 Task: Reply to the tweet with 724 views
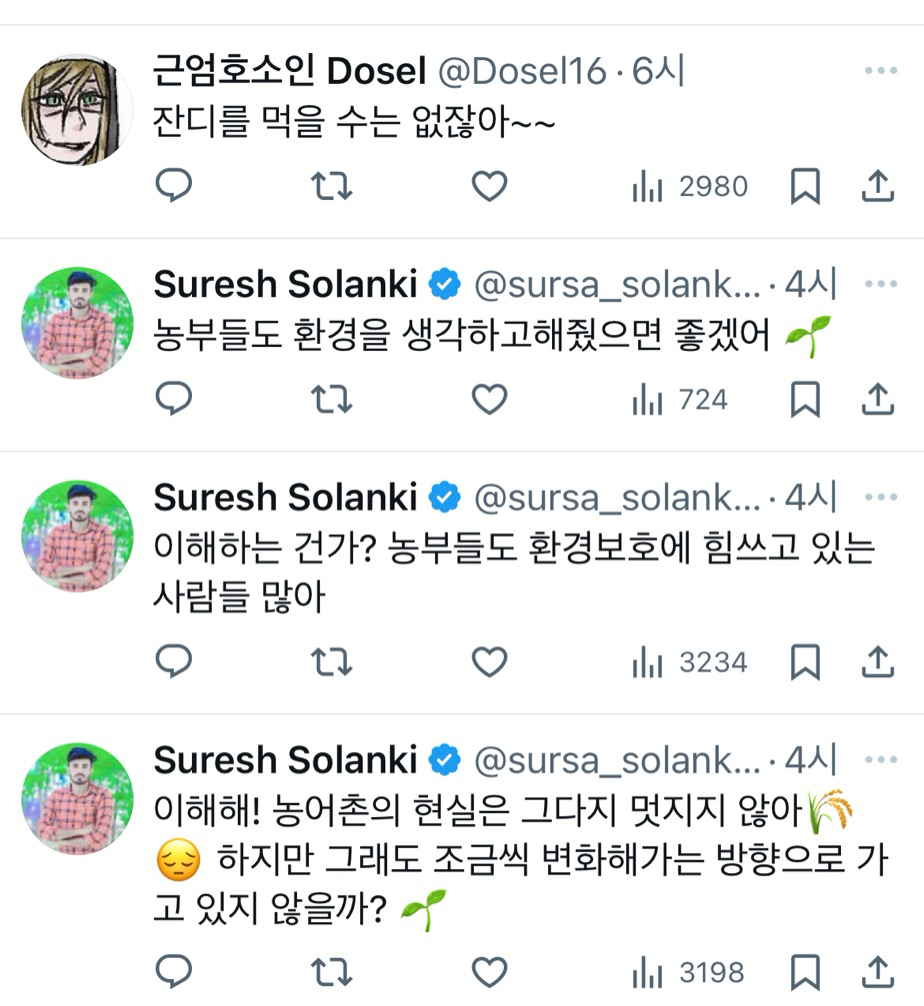click(x=175, y=400)
